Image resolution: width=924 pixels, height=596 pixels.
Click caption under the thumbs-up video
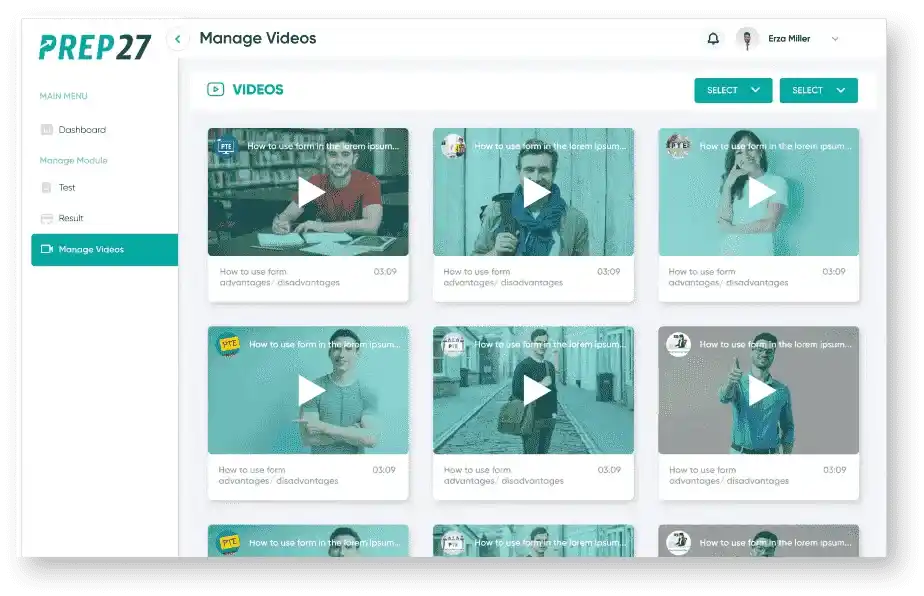(x=729, y=475)
